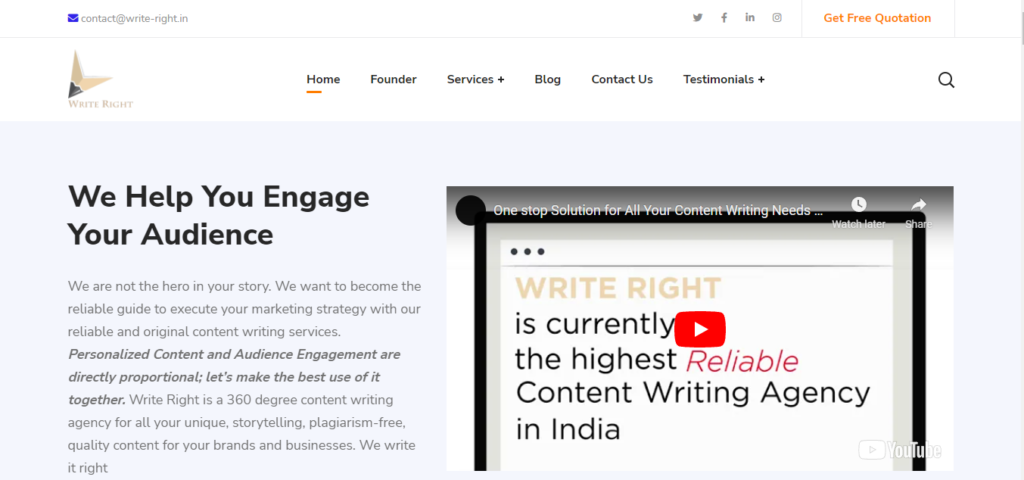
Task: Click the Write Right logo
Action: point(100,80)
